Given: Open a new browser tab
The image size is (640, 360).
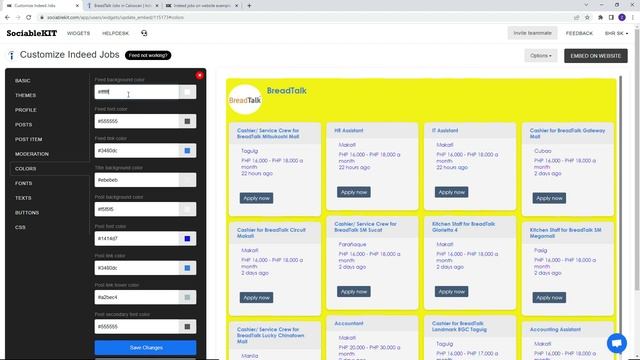Looking at the screenshot, I should tap(249, 6).
